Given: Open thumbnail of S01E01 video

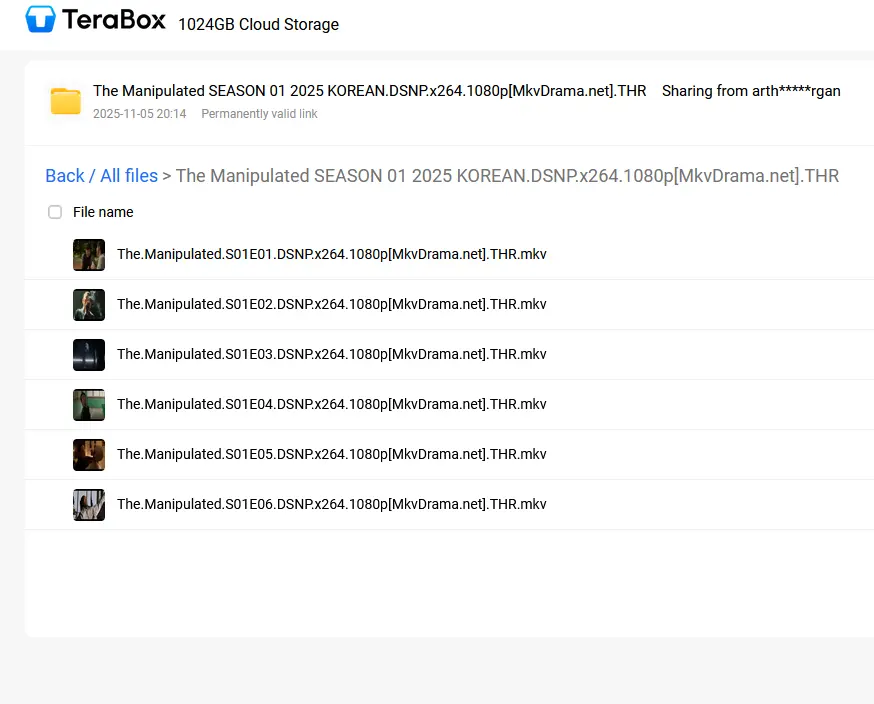Looking at the screenshot, I should pos(89,255).
